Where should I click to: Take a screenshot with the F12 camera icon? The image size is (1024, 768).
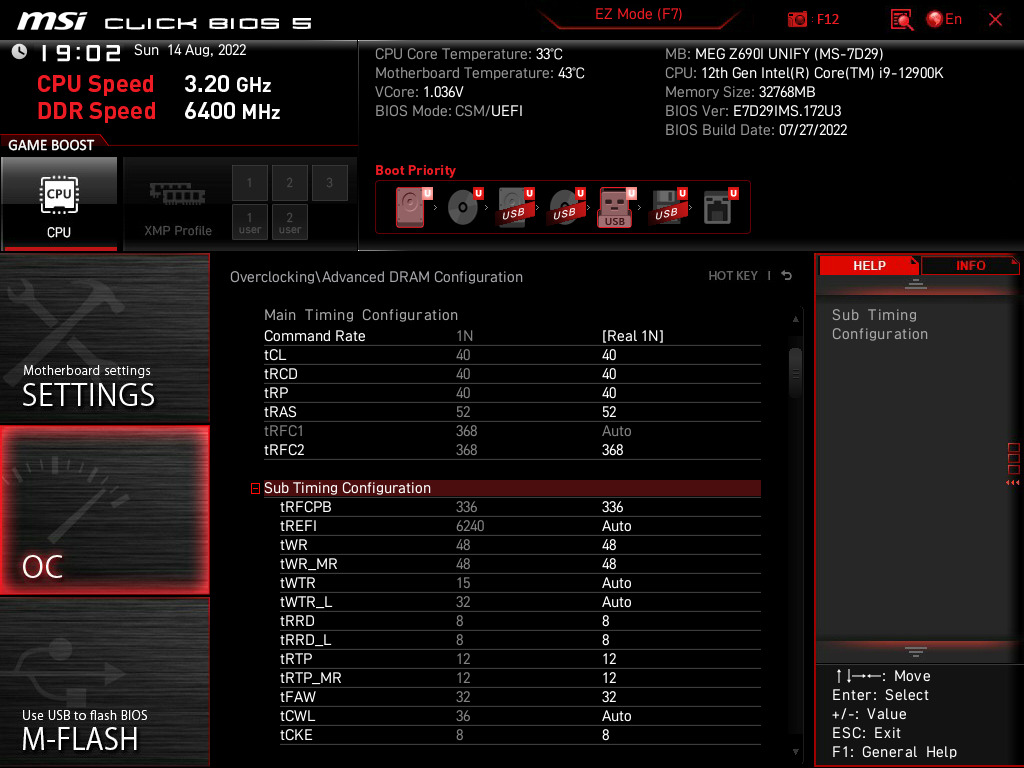(x=797, y=19)
